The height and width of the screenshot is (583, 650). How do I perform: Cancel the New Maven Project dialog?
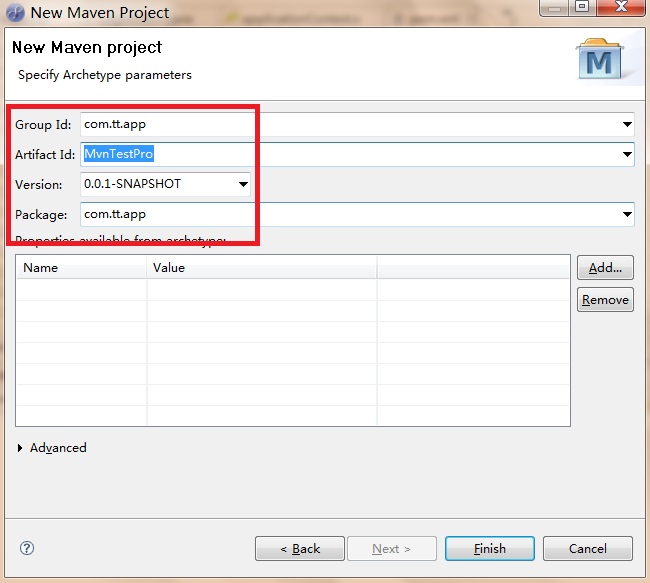coord(588,548)
